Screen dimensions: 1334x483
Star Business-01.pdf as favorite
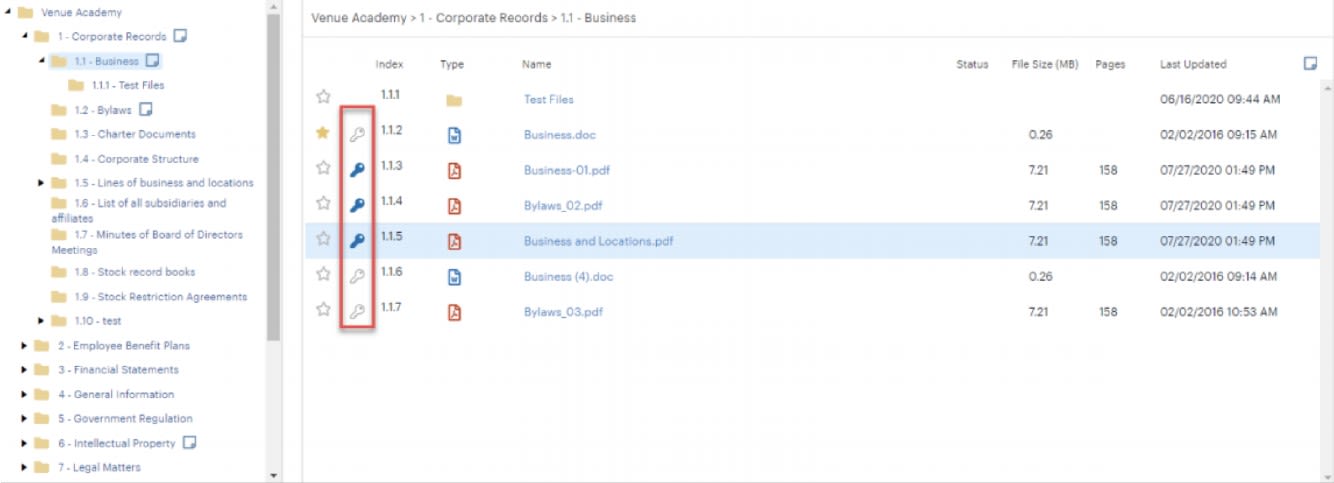click(x=323, y=168)
